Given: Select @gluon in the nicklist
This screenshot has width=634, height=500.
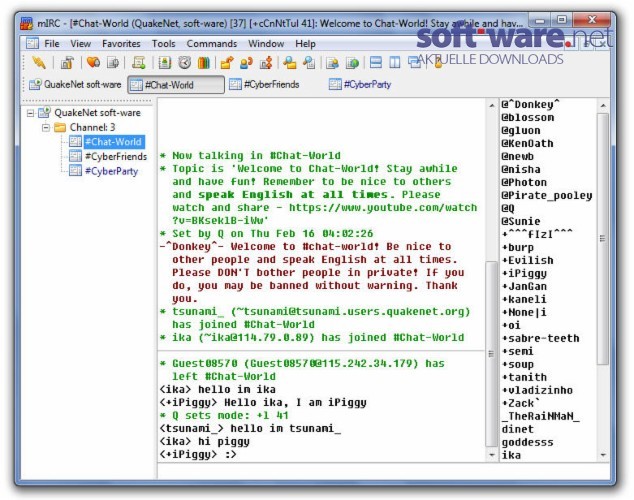Looking at the screenshot, I should [521, 131].
